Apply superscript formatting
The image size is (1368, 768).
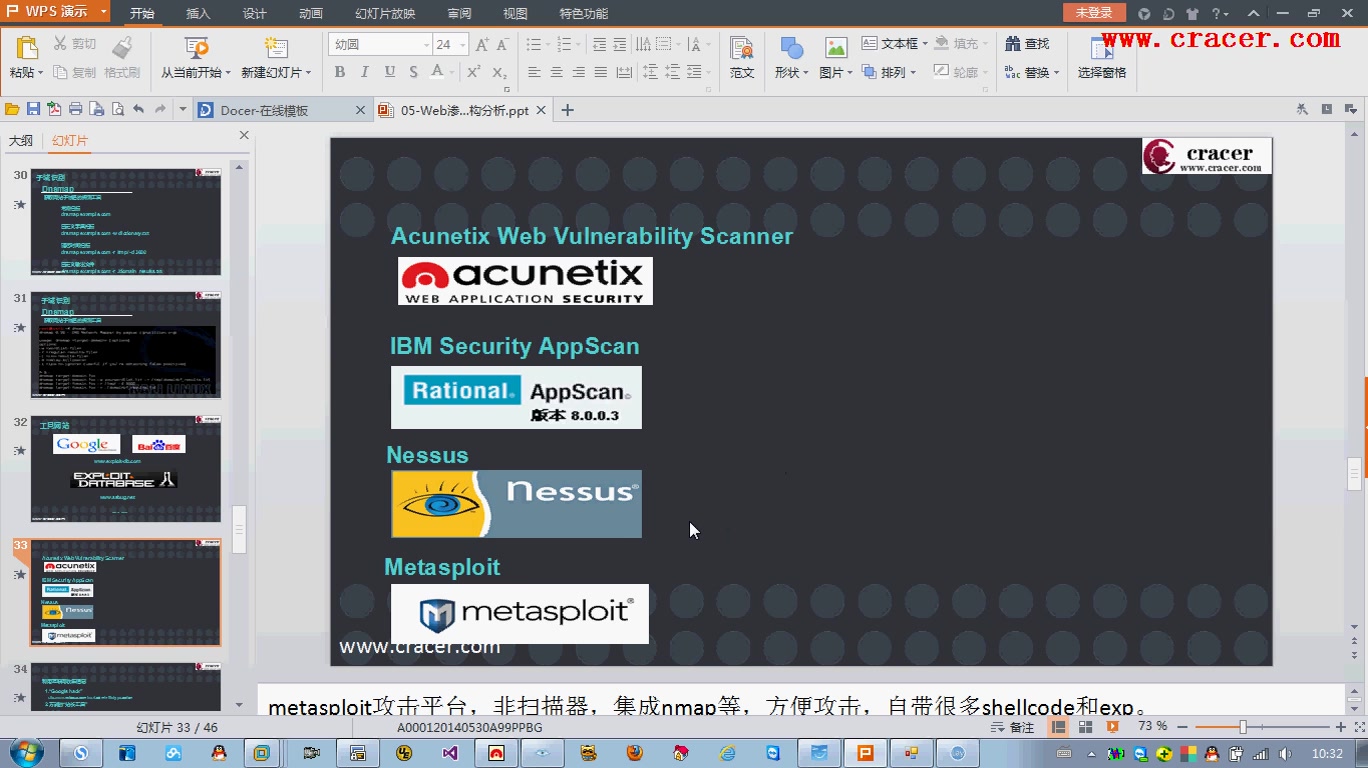[x=474, y=72]
